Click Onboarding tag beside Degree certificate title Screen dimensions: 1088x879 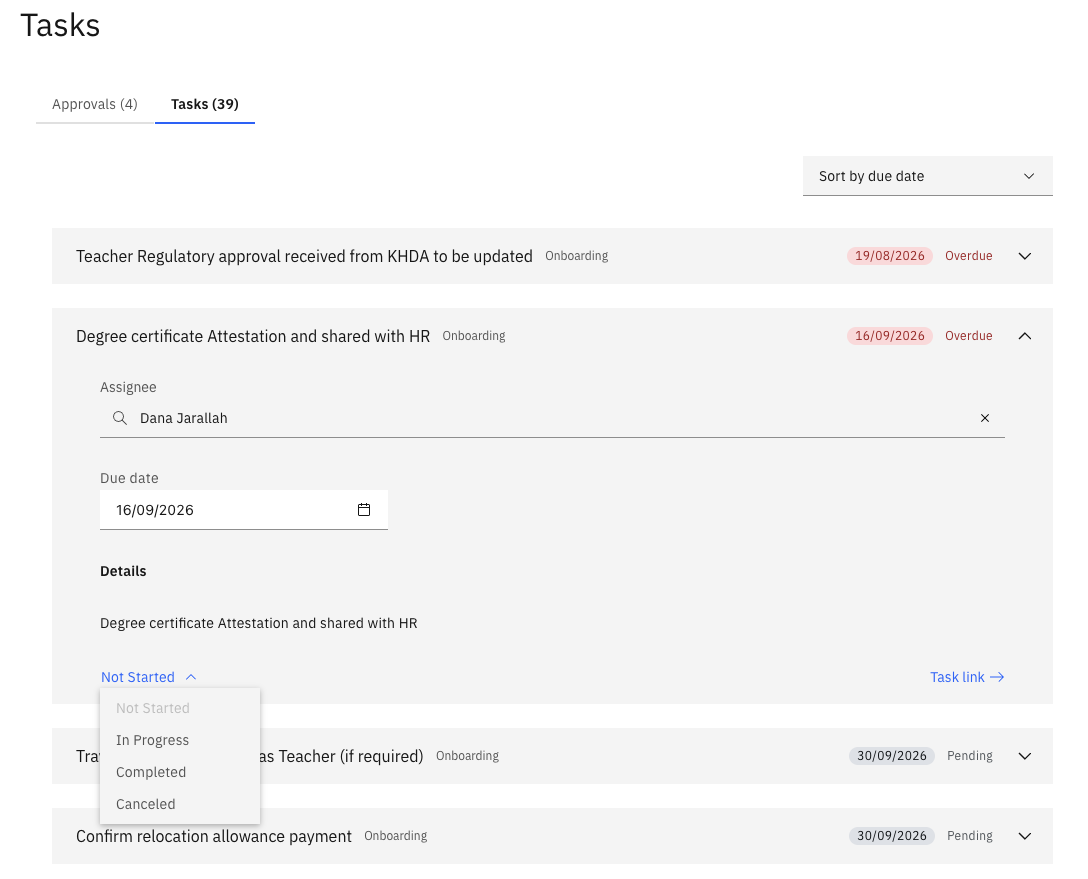(474, 336)
